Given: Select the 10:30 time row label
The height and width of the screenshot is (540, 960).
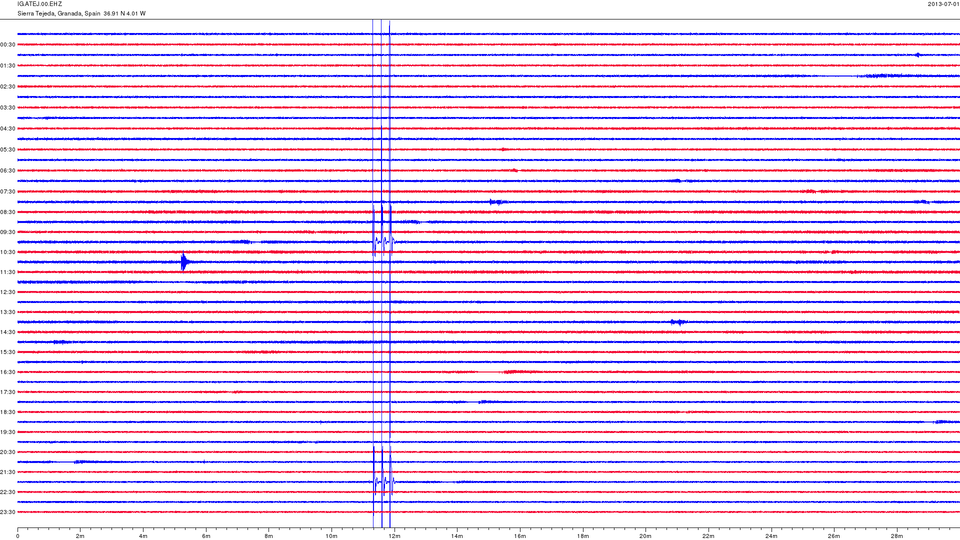Looking at the screenshot, I should point(8,252).
